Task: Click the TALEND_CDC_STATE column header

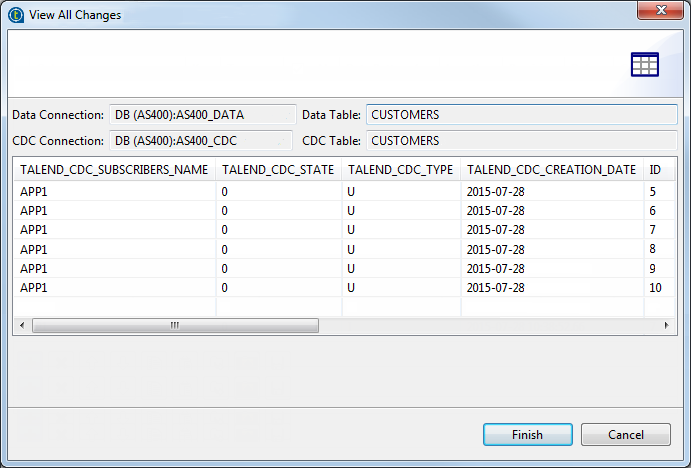Action: pos(278,170)
